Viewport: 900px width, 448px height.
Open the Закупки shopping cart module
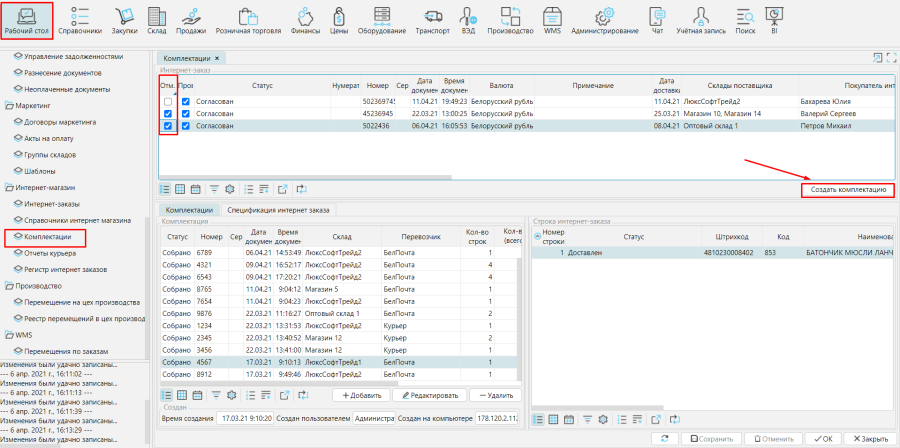125,20
